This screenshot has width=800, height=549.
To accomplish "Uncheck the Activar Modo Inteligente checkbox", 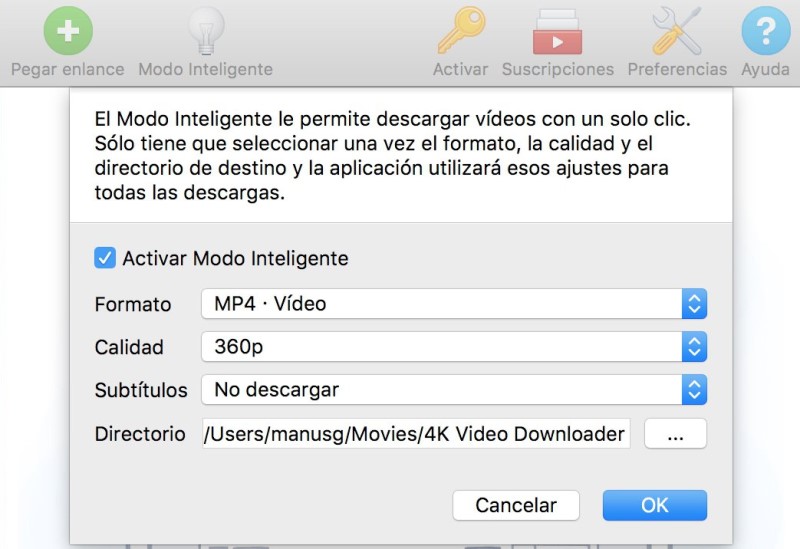I will click(x=105, y=258).
